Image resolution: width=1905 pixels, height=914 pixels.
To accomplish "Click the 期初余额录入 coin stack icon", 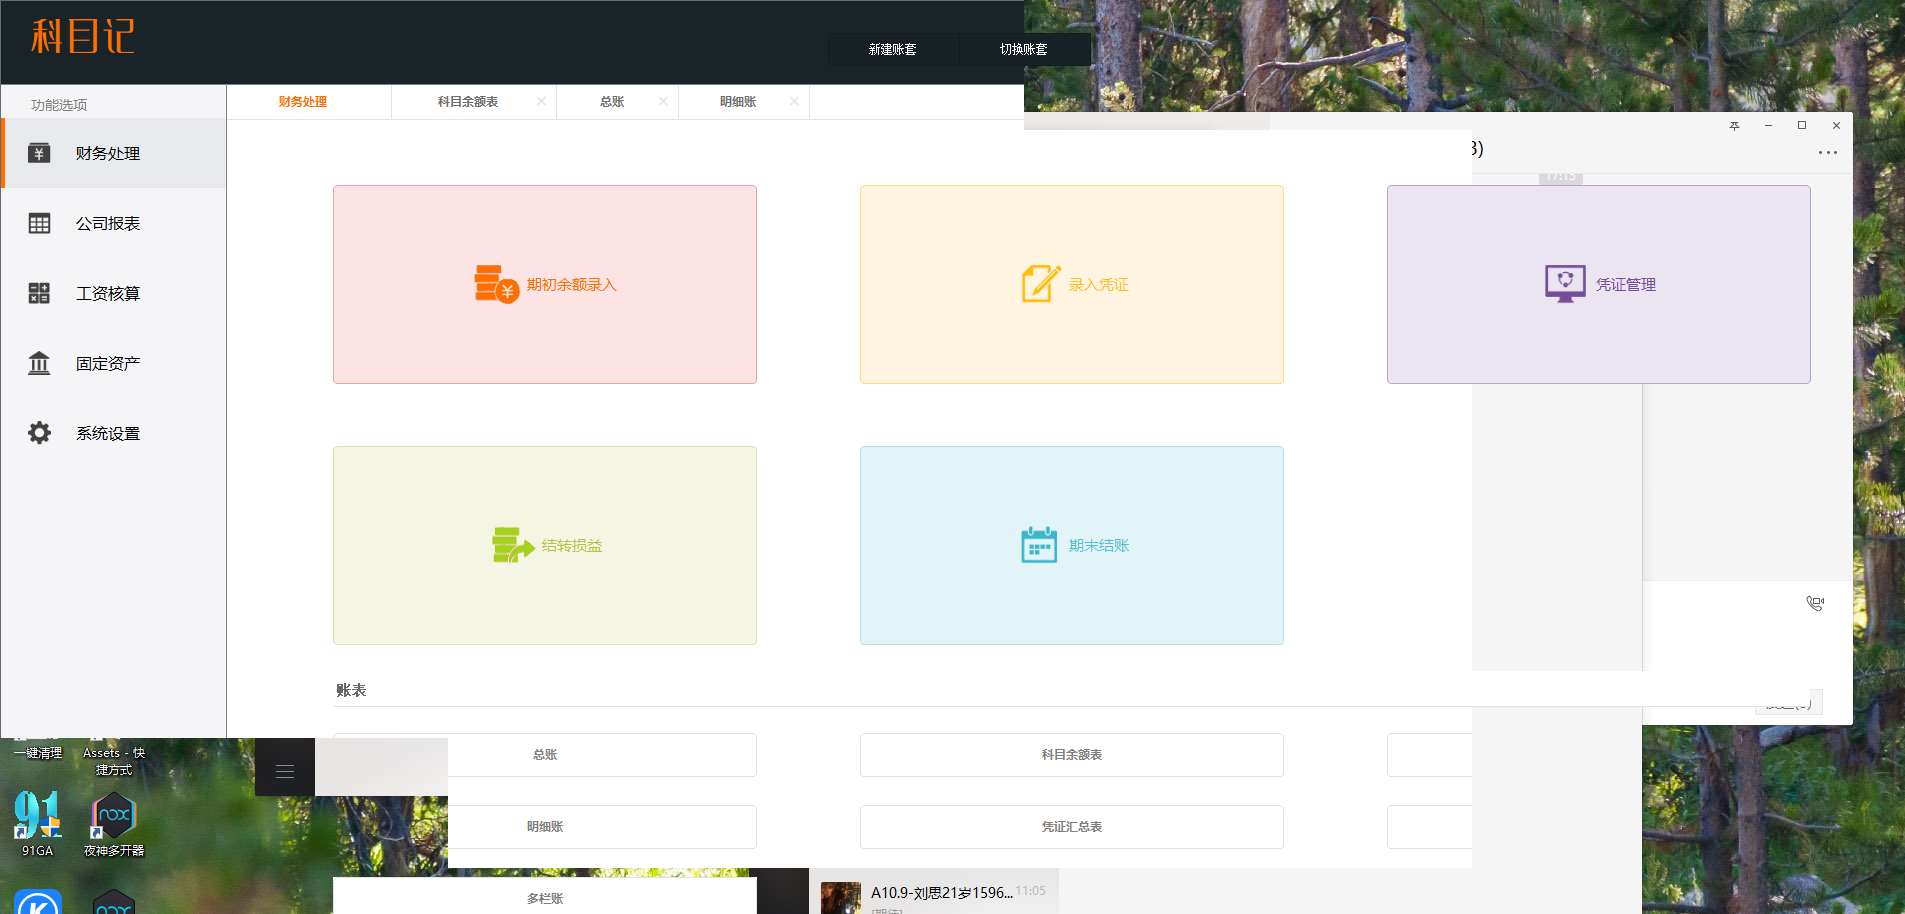I will tap(495, 284).
